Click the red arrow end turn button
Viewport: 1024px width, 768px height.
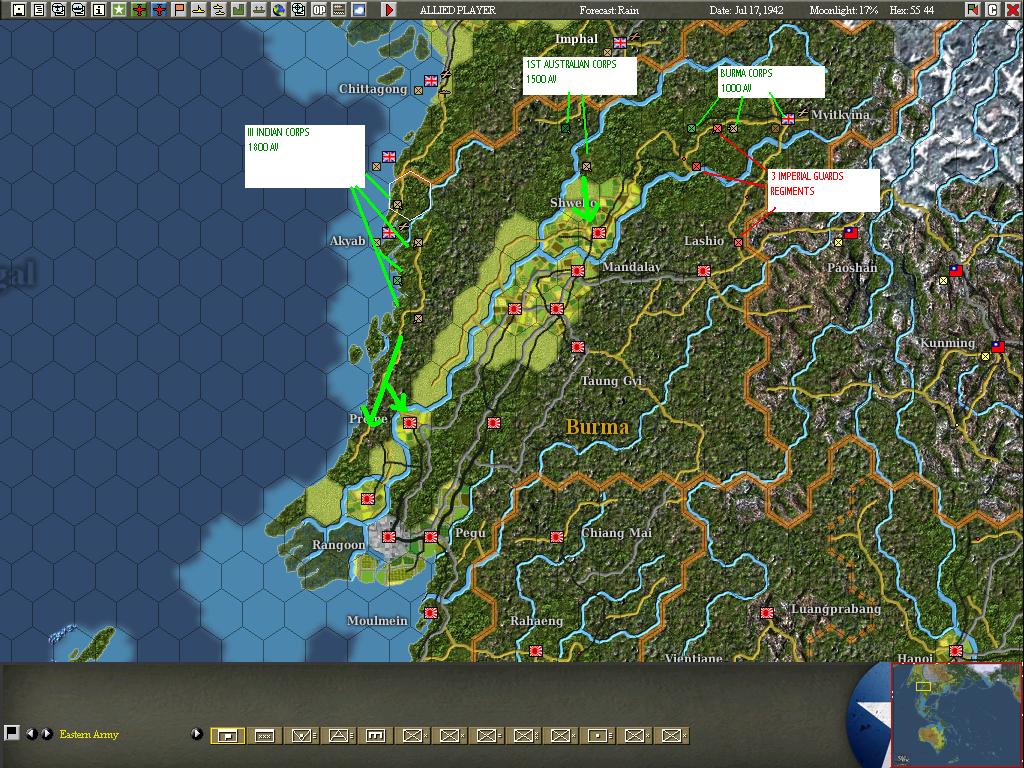coord(389,10)
